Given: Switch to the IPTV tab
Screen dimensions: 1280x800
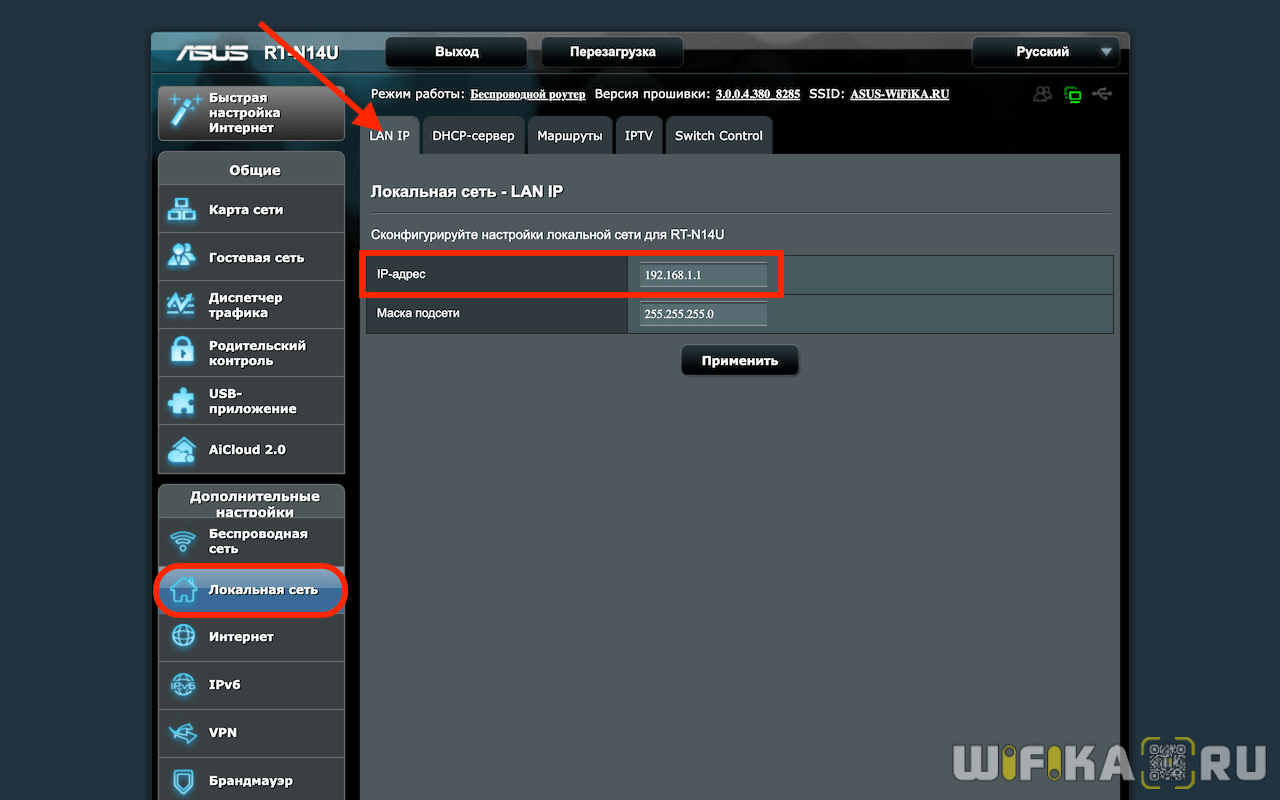Looking at the screenshot, I should 638,136.
